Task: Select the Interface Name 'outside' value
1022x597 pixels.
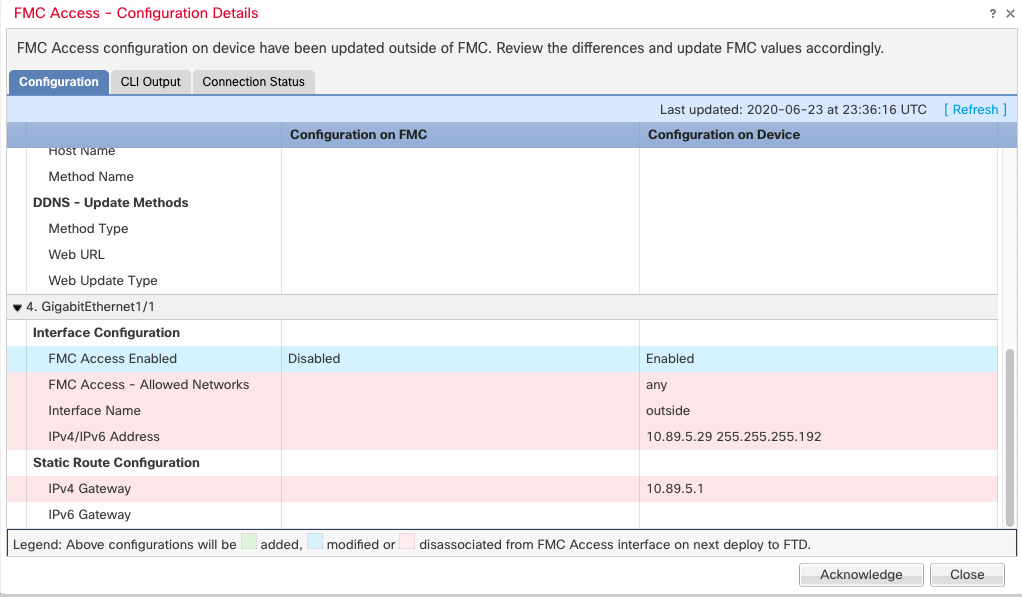Action: (x=667, y=411)
